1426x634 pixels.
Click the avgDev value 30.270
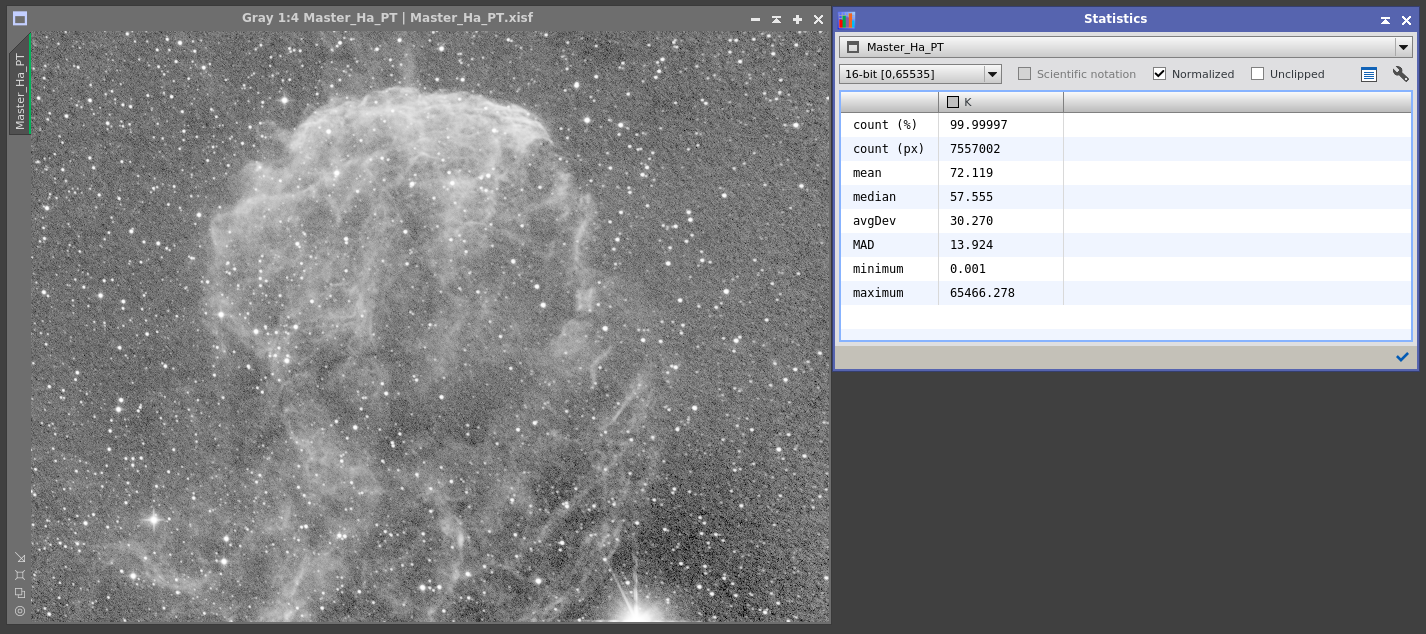point(971,221)
